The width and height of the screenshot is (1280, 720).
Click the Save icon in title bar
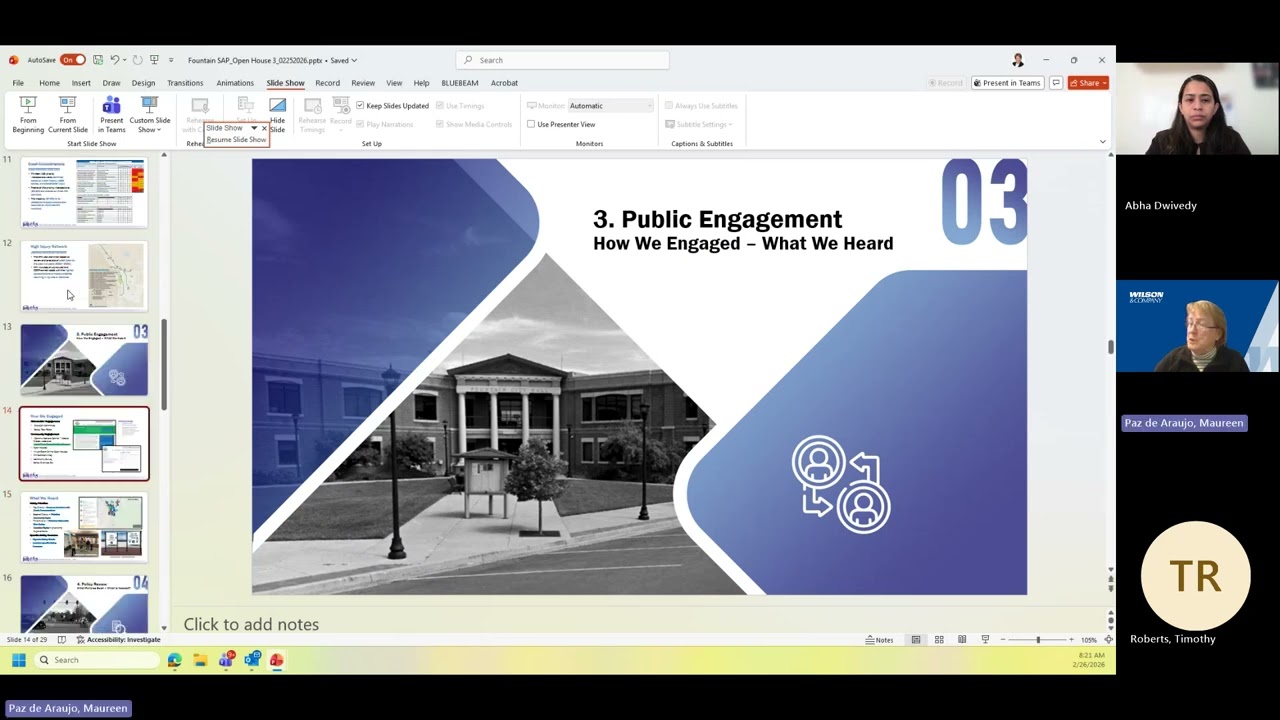97,60
